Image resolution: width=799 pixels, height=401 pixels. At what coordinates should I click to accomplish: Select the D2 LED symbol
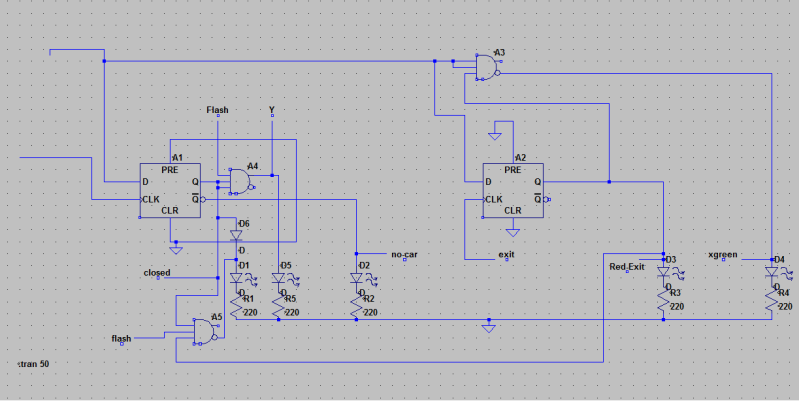pyautogui.click(x=356, y=278)
